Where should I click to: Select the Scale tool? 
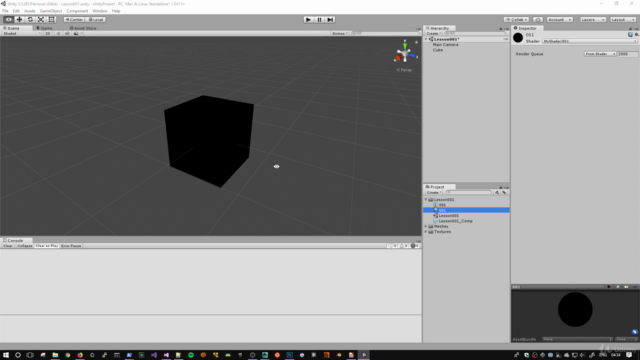(x=41, y=20)
